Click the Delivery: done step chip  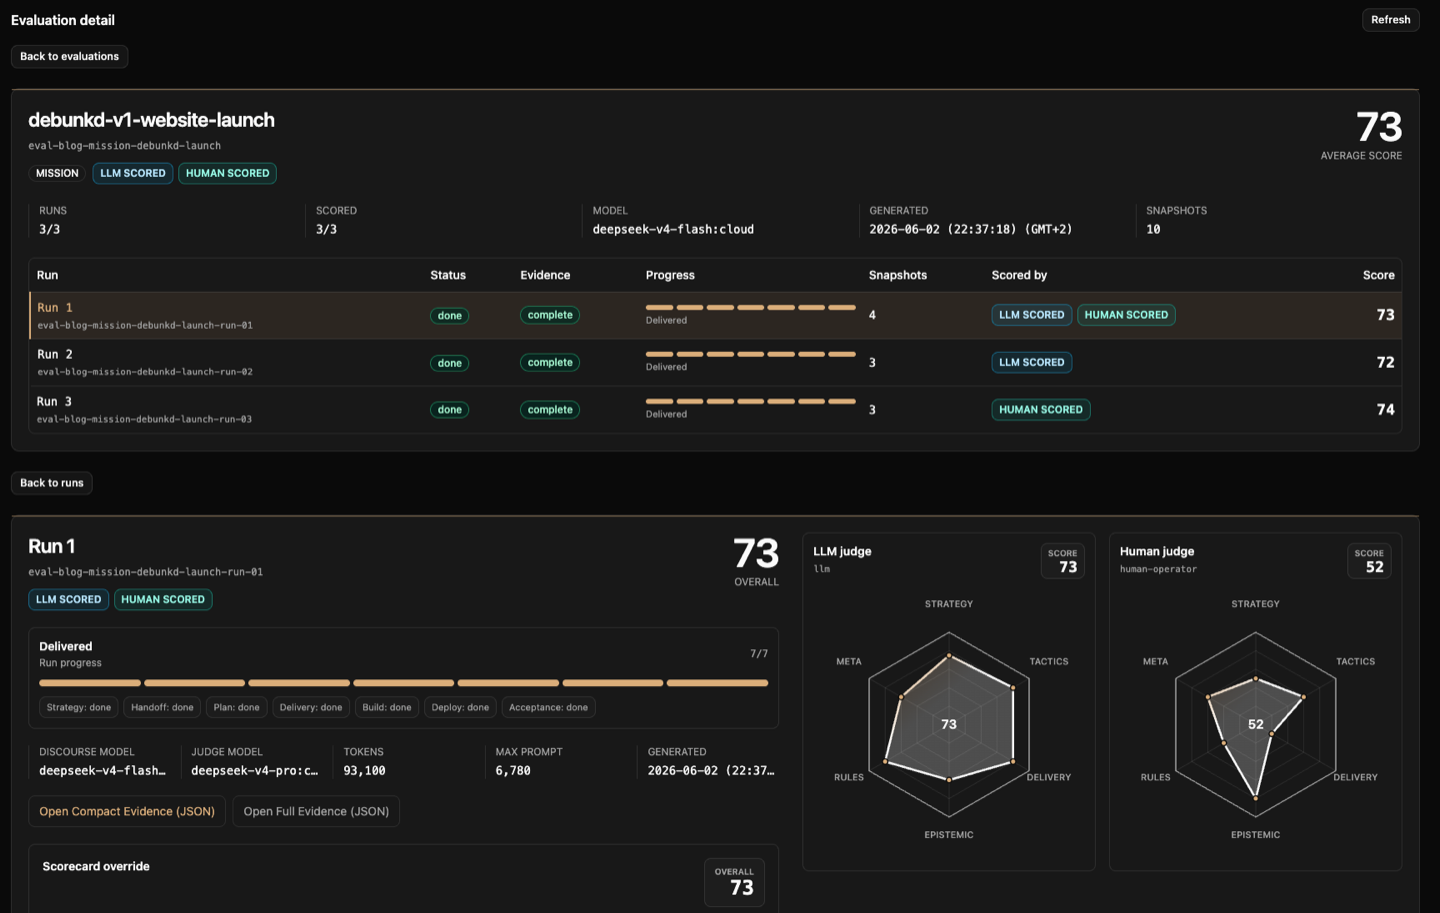click(311, 707)
